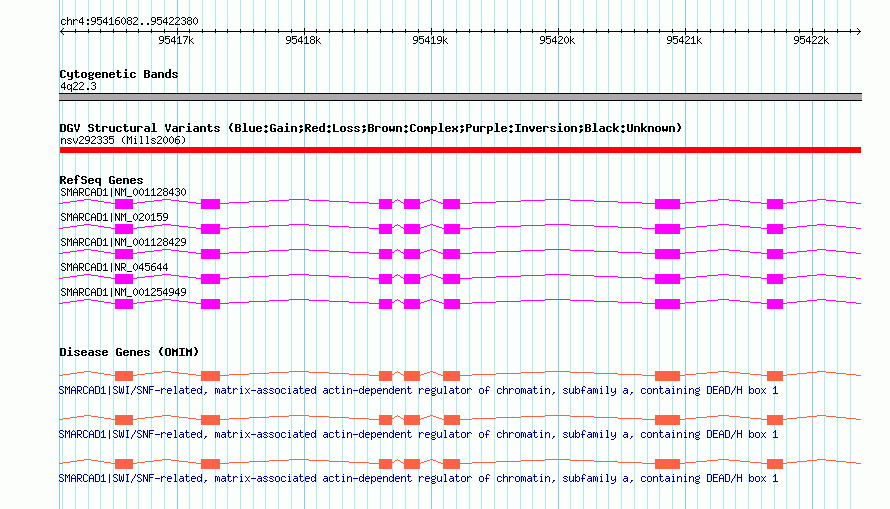
Task: Open the bottommost SMARCAD1 OMIM description link
Action: click(418, 478)
